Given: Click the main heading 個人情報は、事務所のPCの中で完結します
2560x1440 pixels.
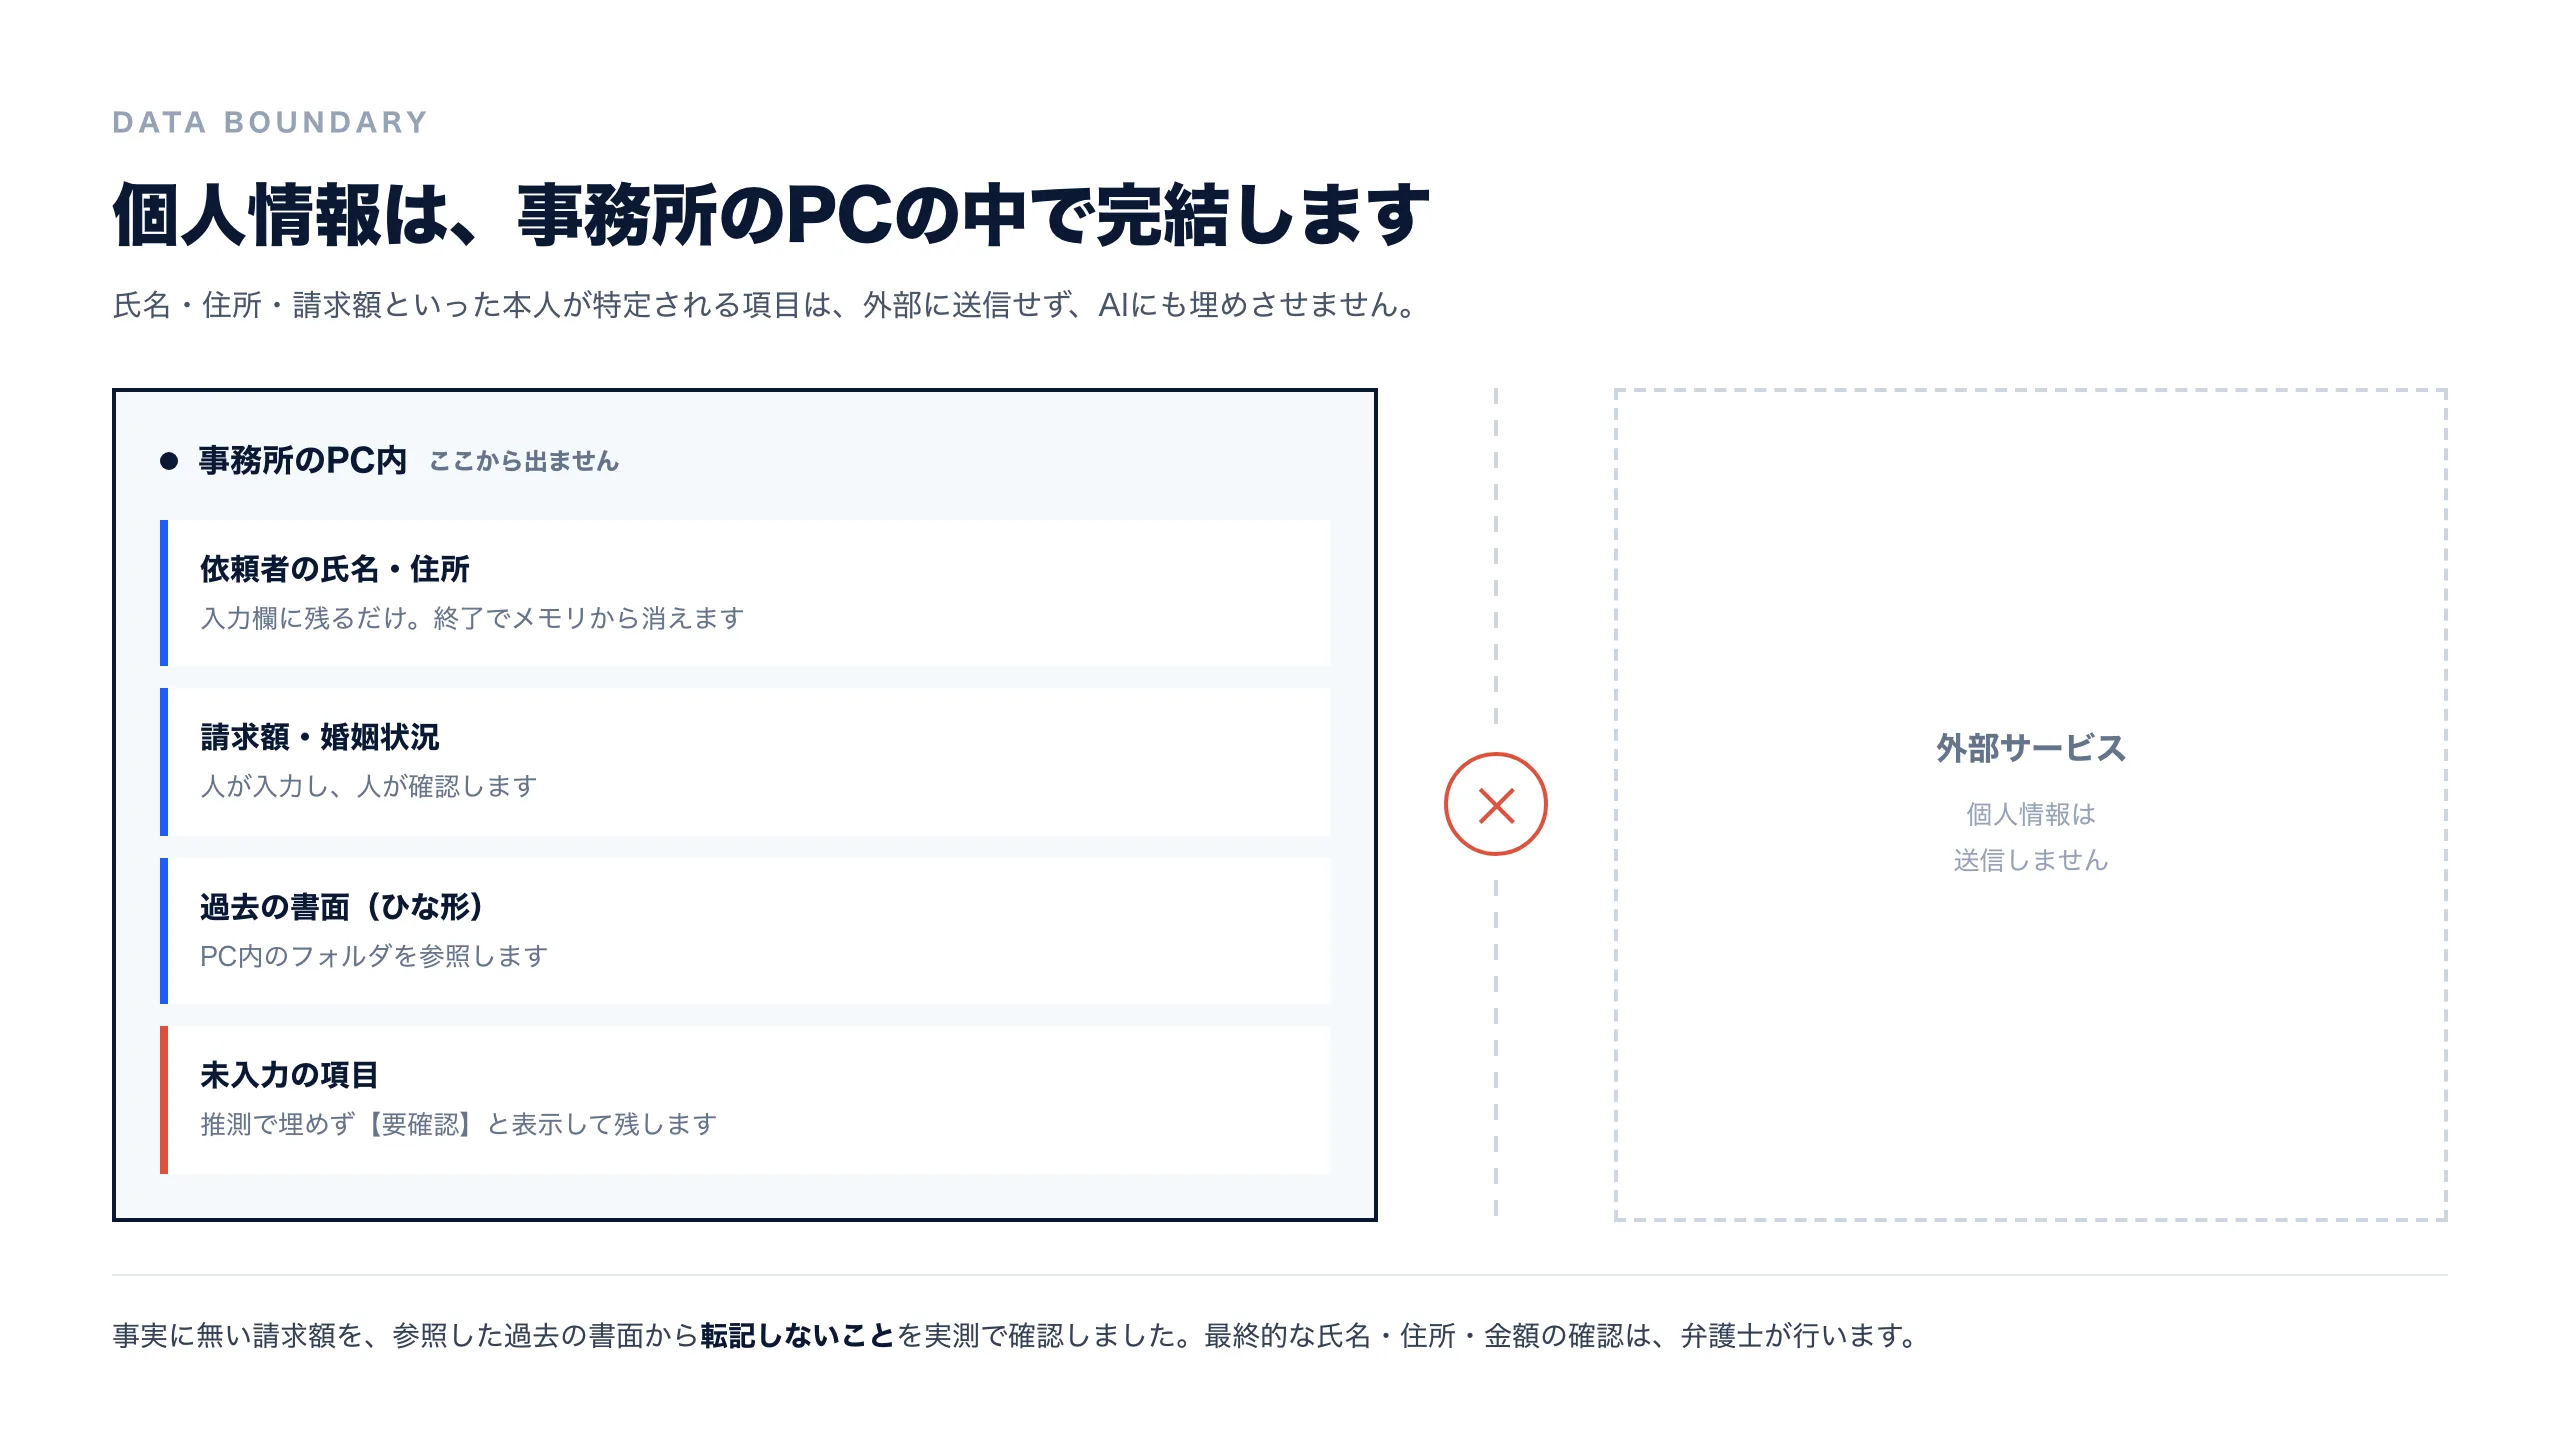Looking at the screenshot, I should coord(771,215).
